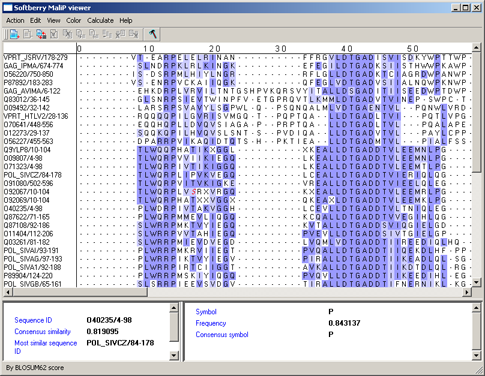Select sequence O70641/448-556
This screenshot has height=376, width=485.
(28, 124)
